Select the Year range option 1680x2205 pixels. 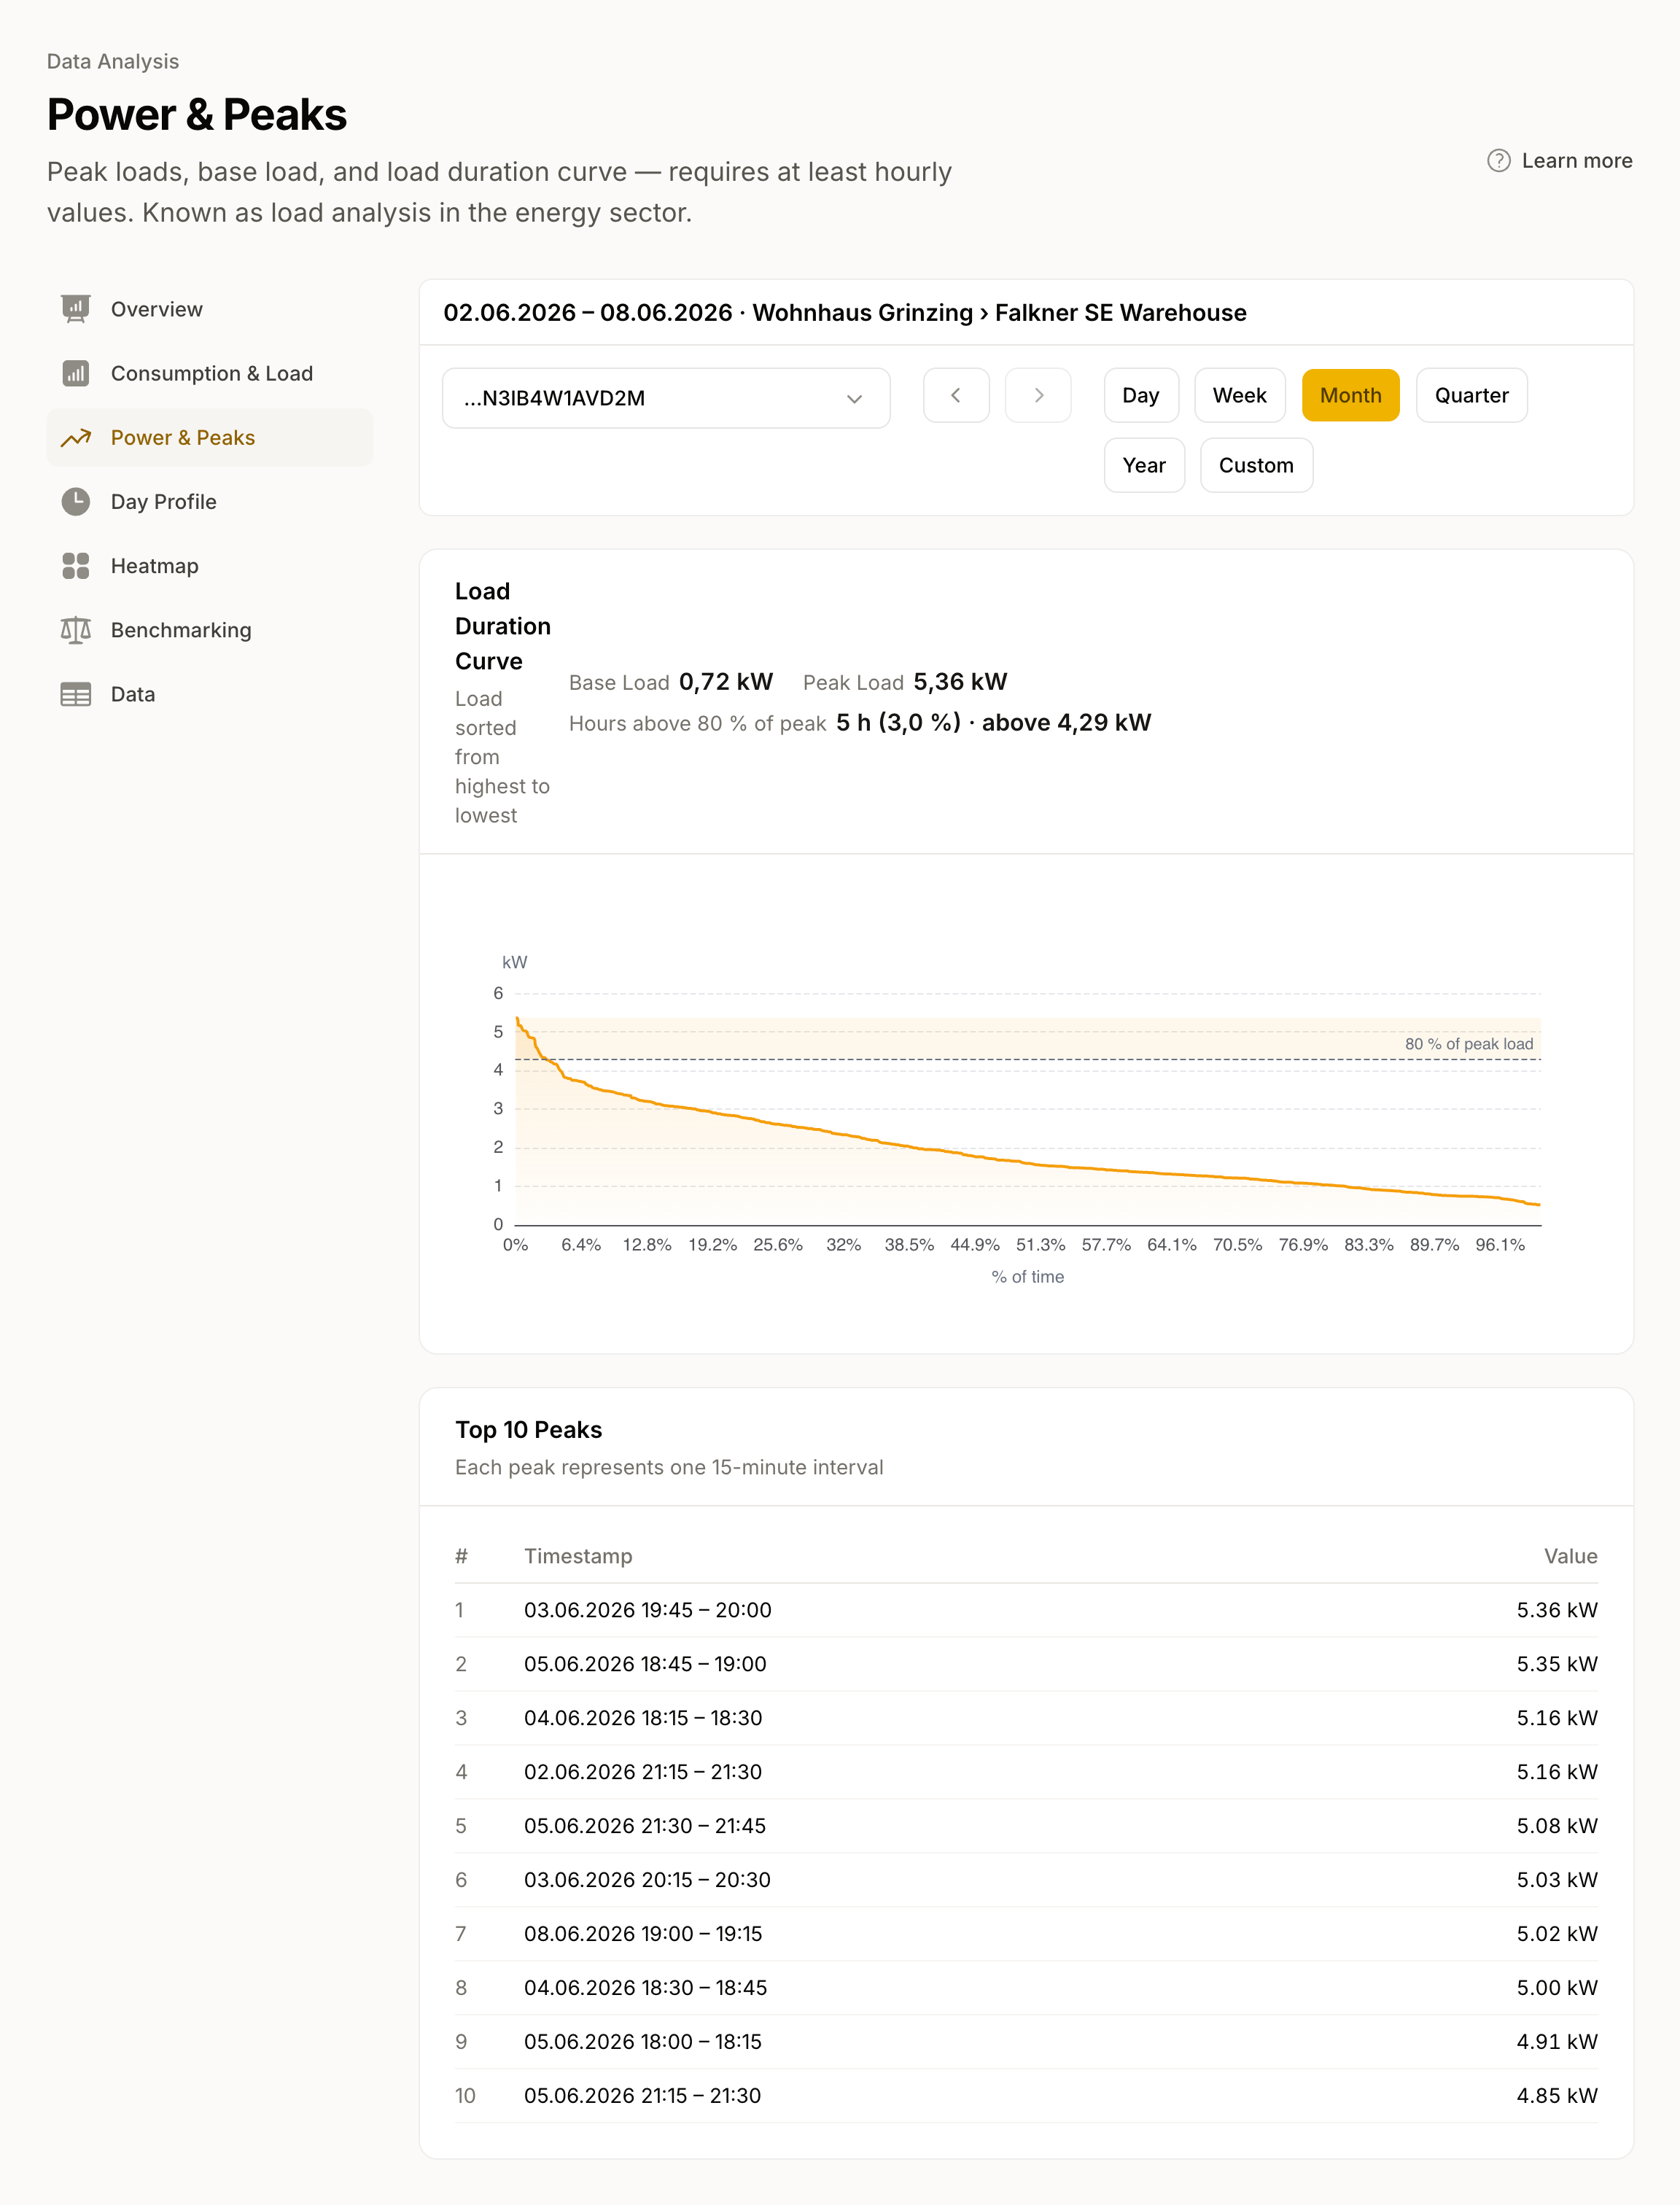click(1144, 466)
